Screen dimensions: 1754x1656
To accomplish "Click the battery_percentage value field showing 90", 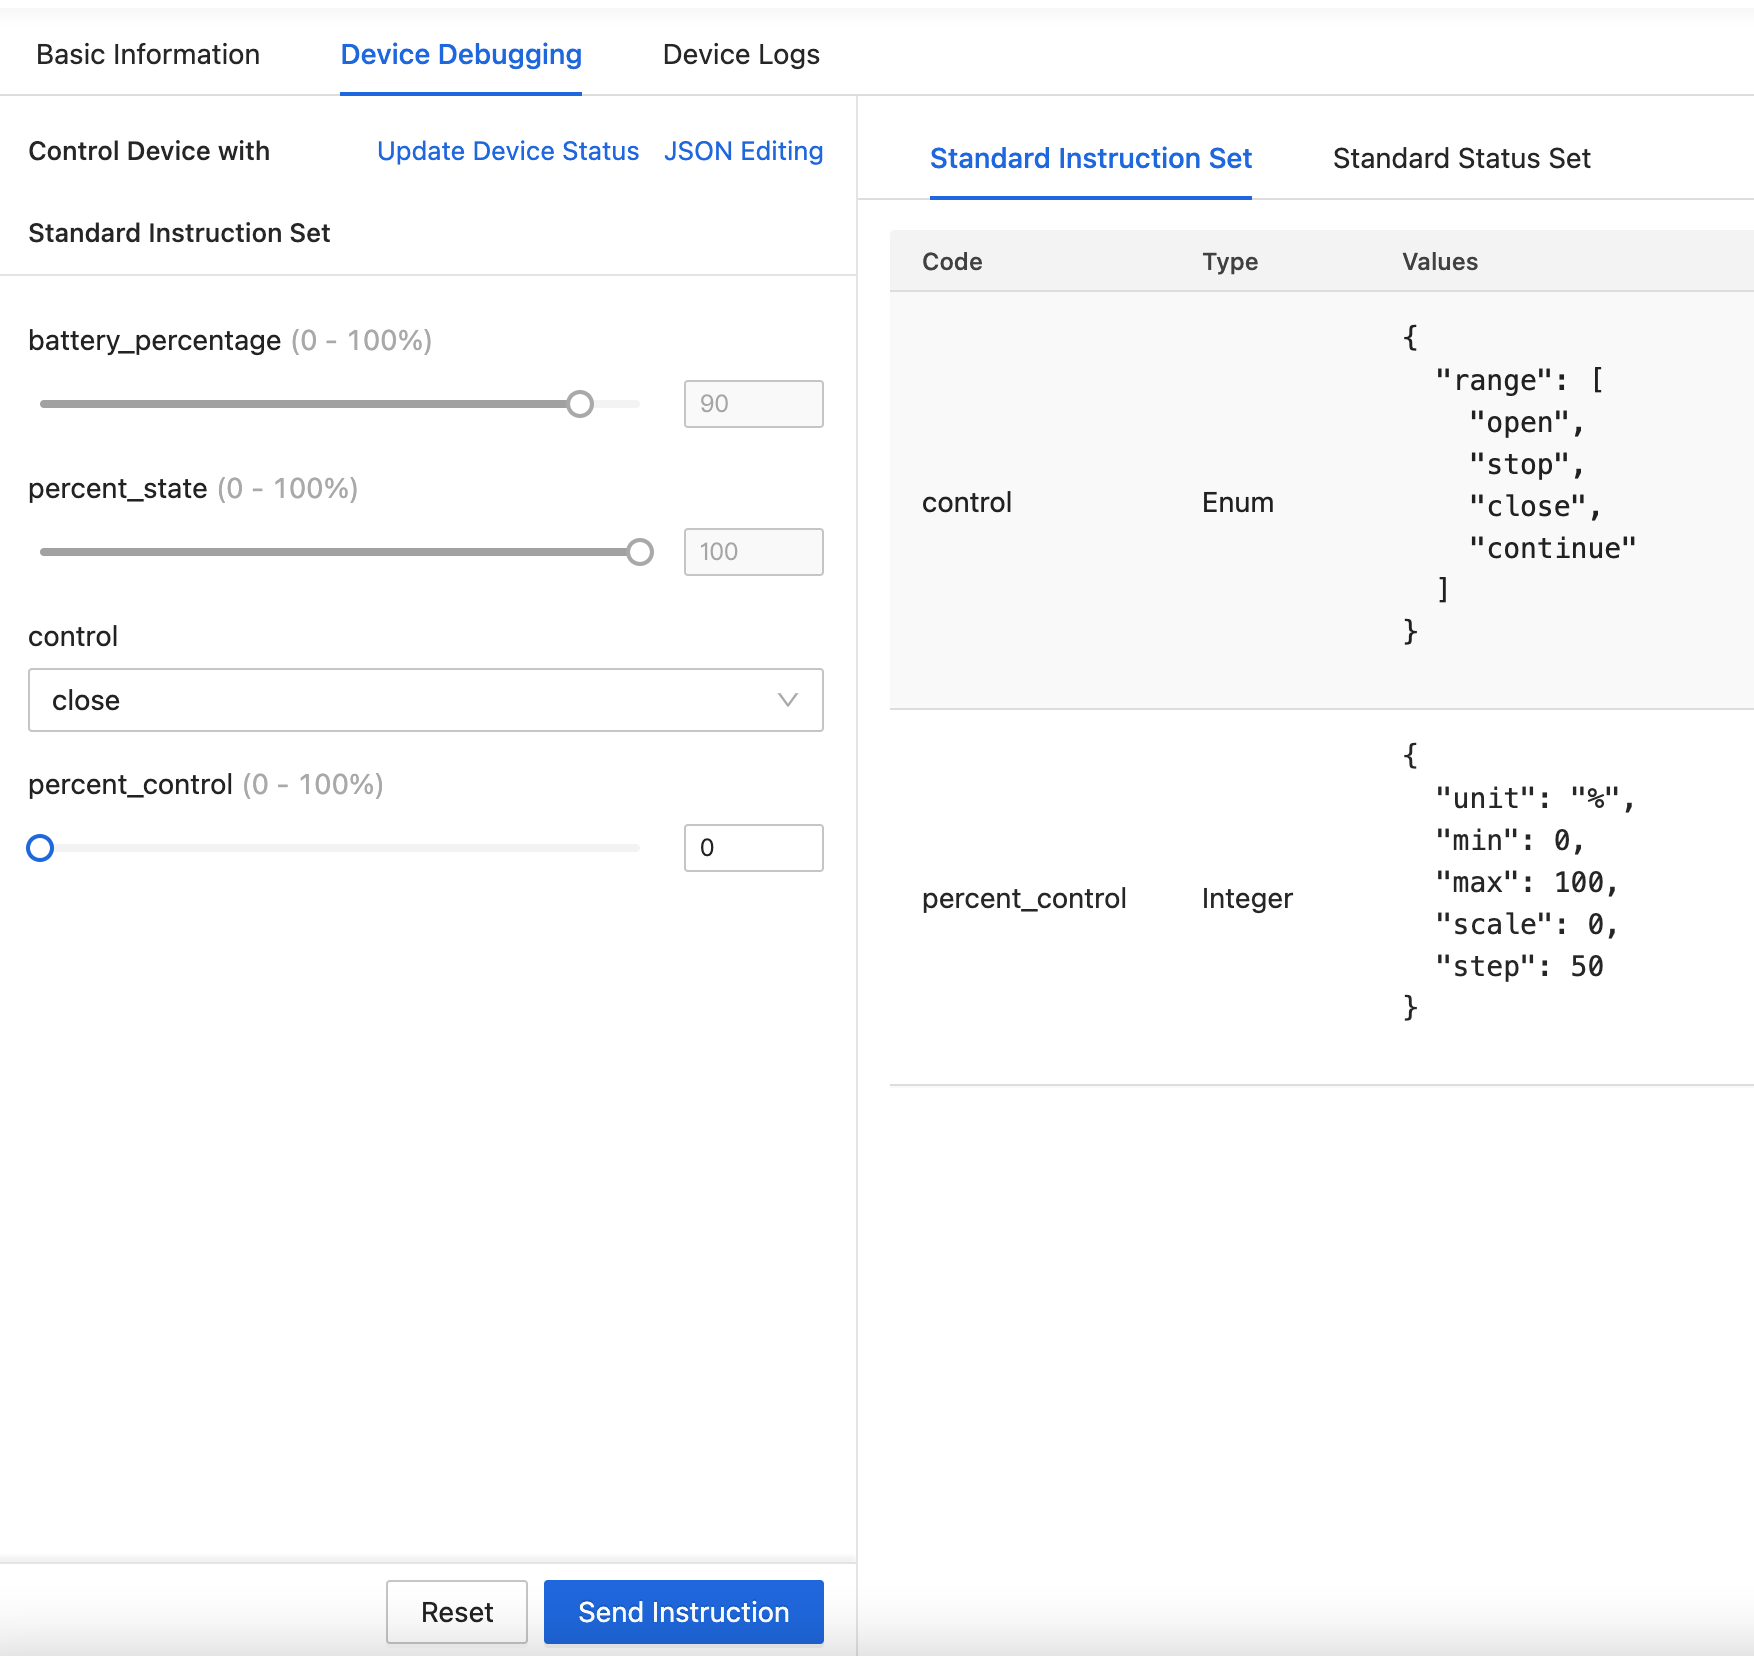I will tap(754, 404).
